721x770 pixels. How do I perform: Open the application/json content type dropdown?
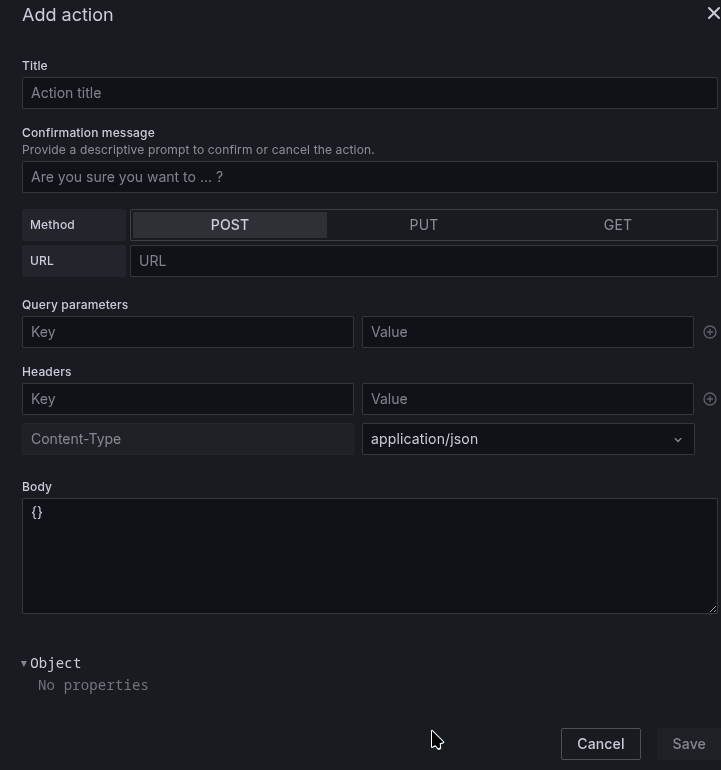(x=528, y=439)
